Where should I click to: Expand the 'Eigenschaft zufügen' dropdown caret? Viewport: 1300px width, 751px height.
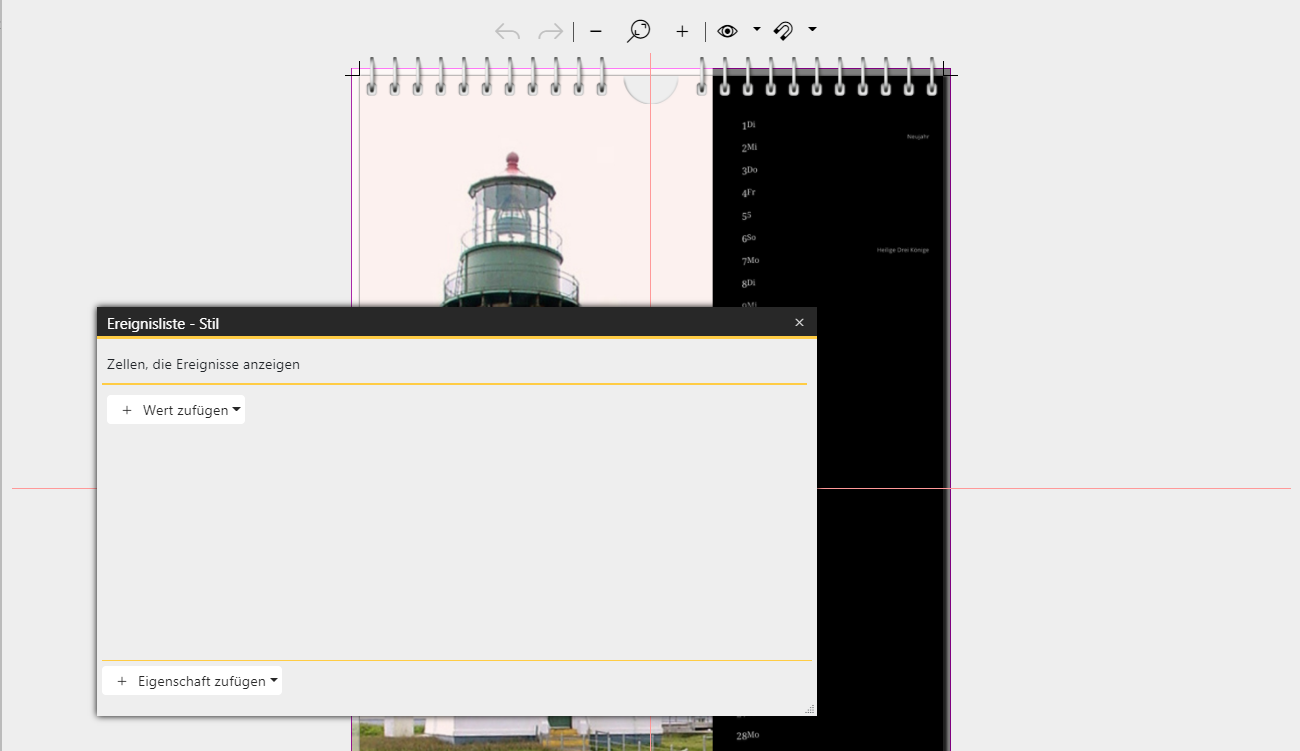tap(274, 681)
